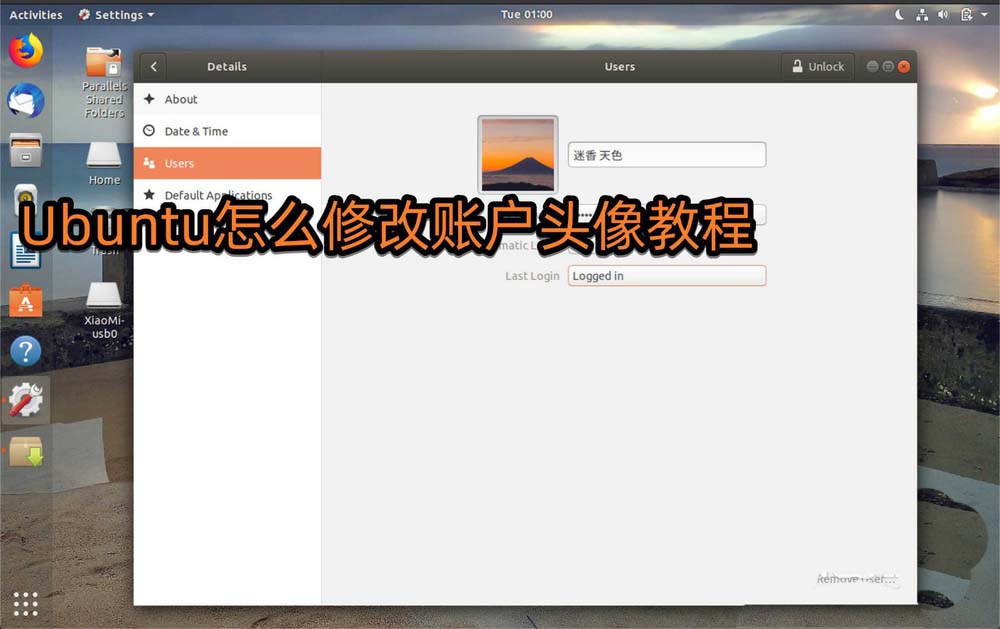Minimize the Settings window

click(872, 66)
